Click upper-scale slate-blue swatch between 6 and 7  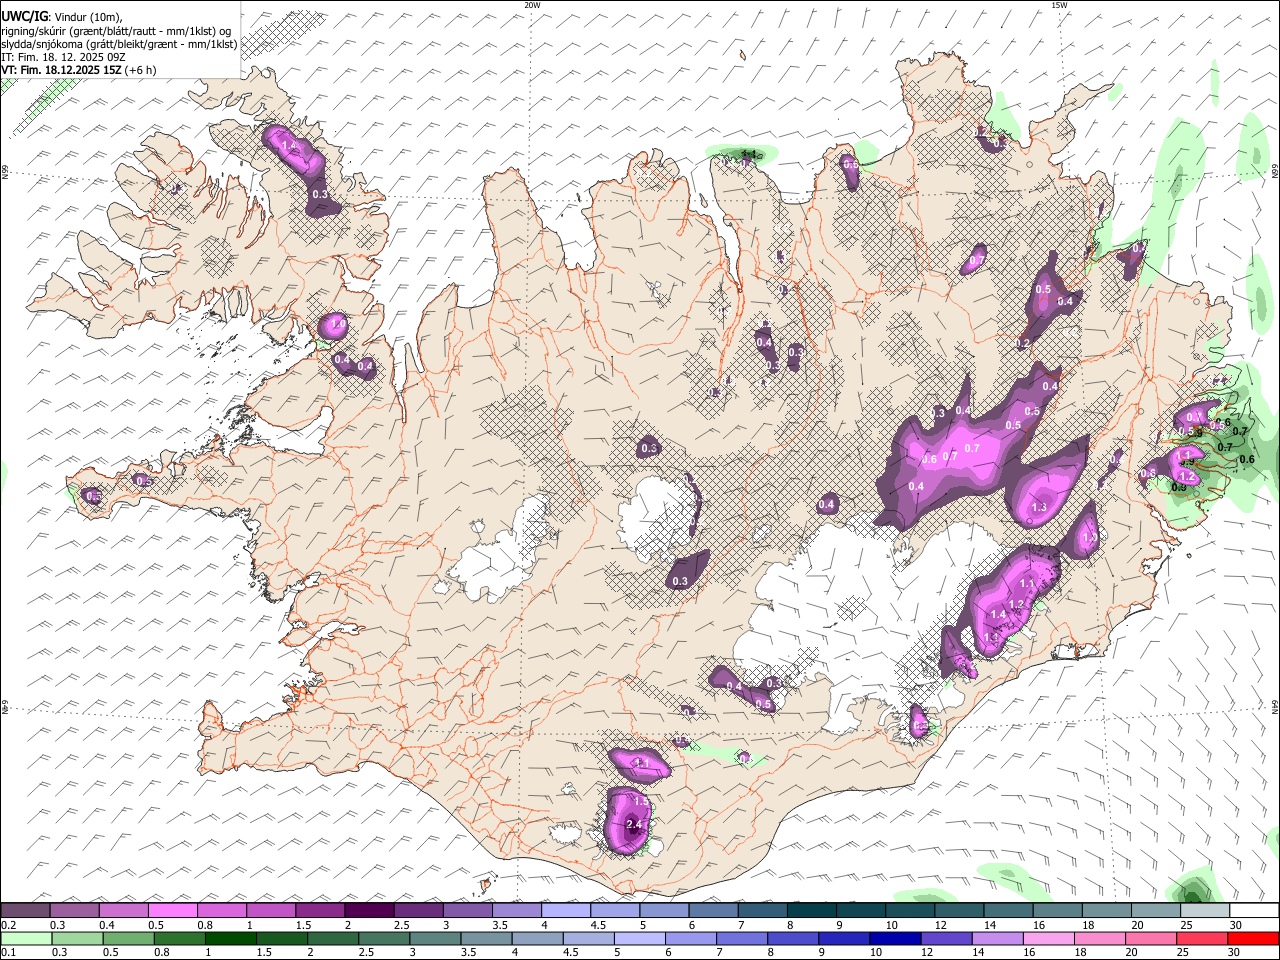click(x=714, y=910)
